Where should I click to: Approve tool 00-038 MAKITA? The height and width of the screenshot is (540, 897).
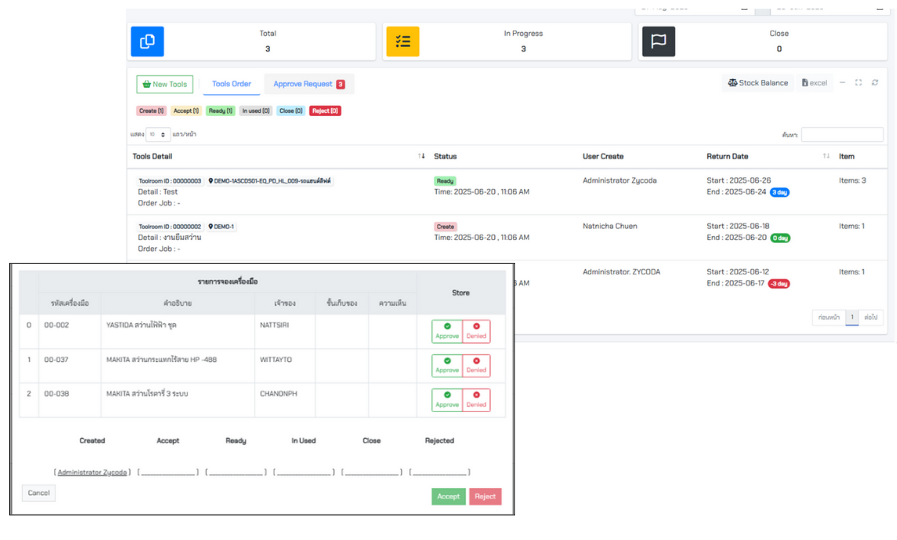tap(446, 400)
